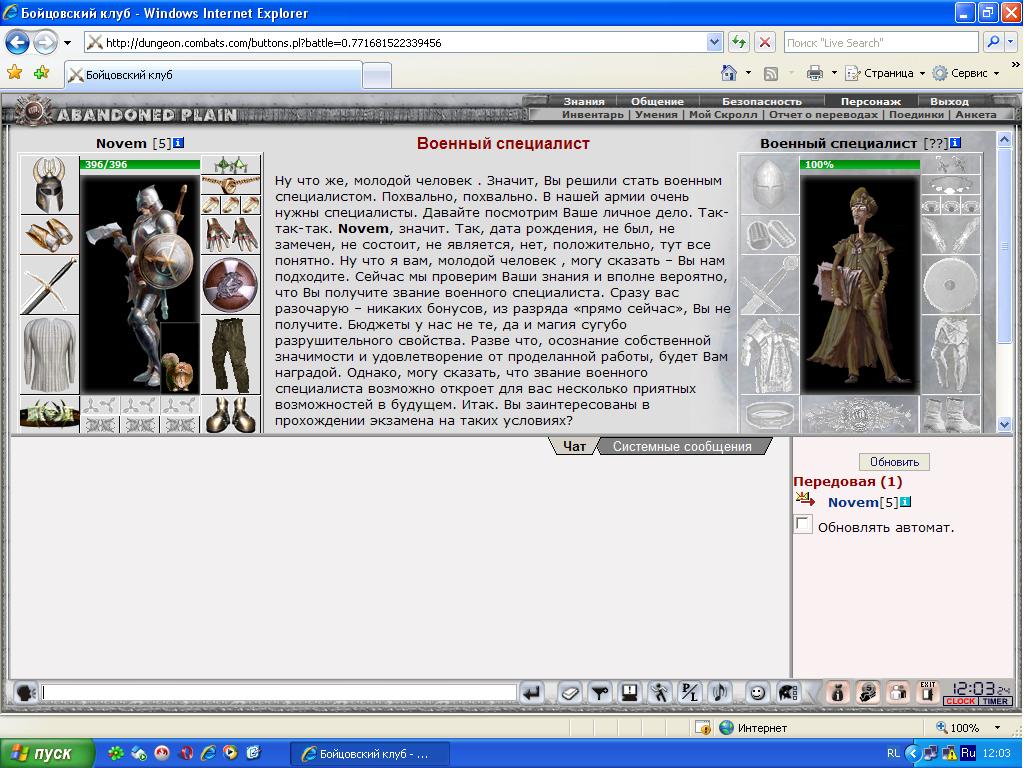Click Novem's sword weapon slot
This screenshot has width=1024, height=768.
point(50,285)
